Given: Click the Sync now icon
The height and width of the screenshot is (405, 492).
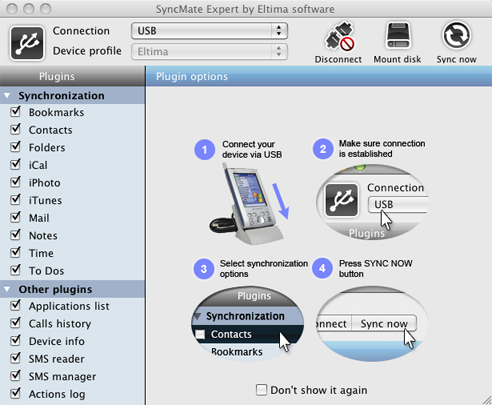Looking at the screenshot, I should tap(456, 35).
